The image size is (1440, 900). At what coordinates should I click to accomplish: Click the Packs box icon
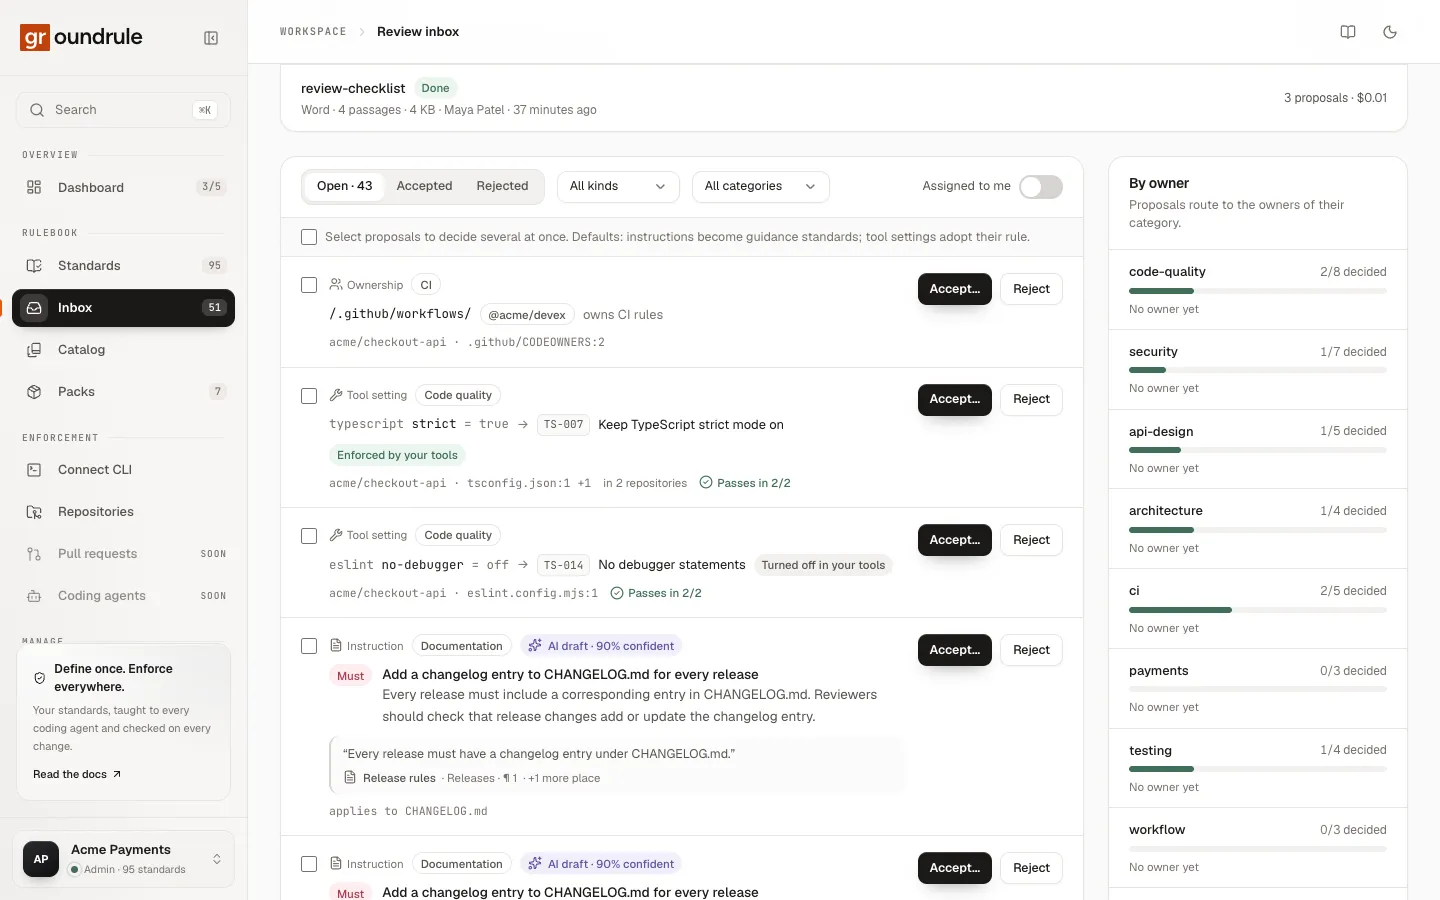(34, 392)
